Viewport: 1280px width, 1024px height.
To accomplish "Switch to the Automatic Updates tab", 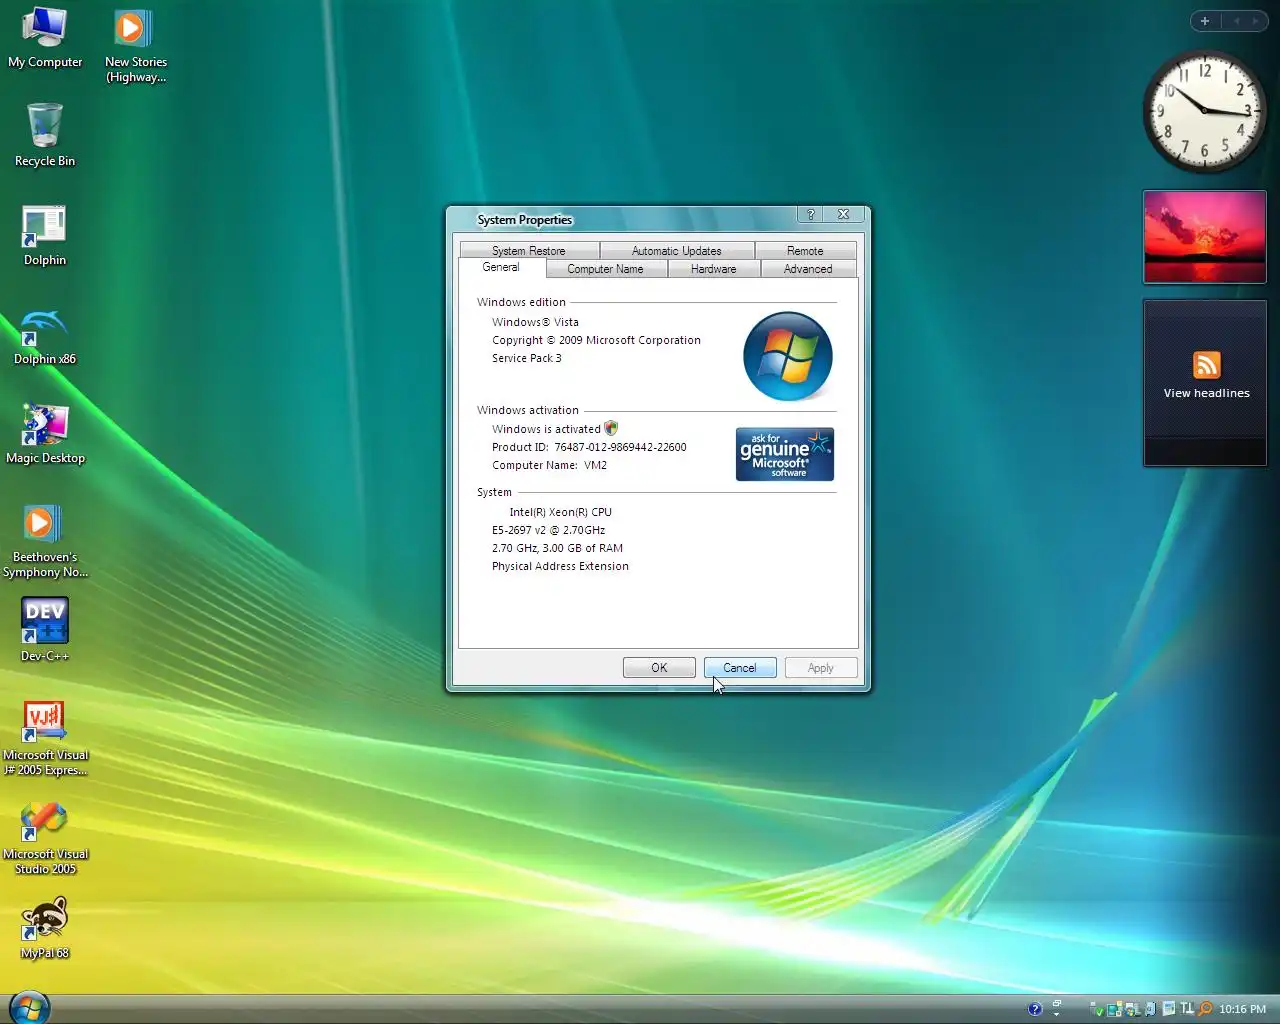I will (677, 250).
